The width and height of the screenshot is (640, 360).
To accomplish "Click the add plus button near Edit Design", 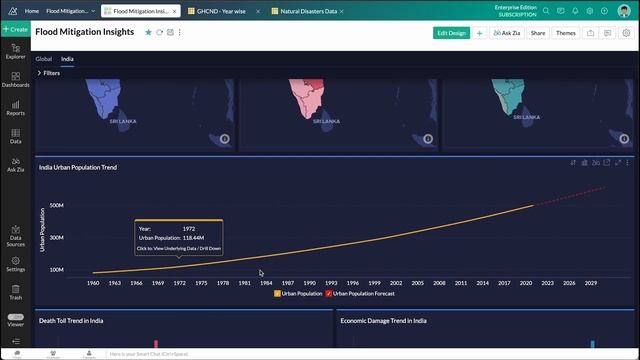I will coord(480,33).
